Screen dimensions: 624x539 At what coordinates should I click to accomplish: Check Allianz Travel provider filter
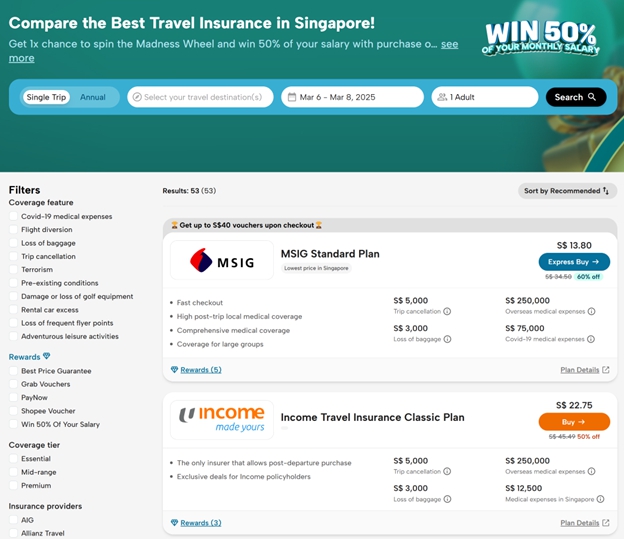(14, 533)
